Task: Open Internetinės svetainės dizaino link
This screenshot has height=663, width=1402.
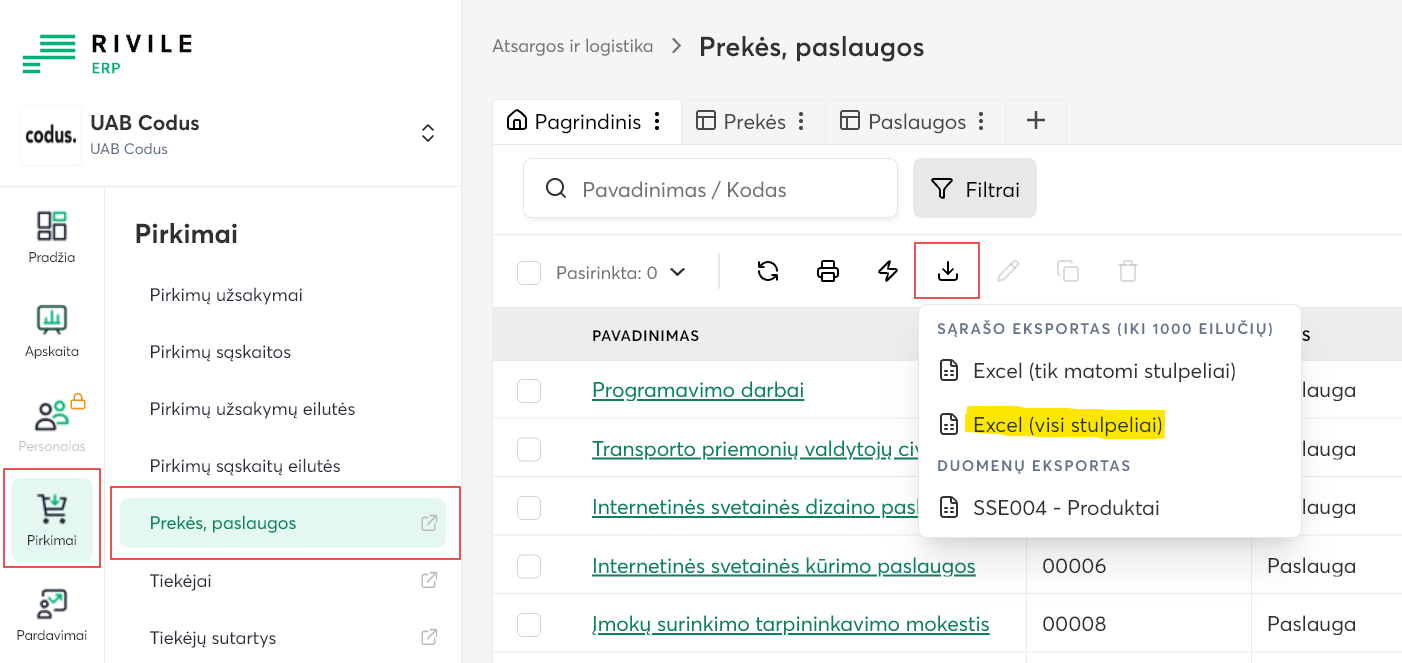Action: [x=755, y=507]
